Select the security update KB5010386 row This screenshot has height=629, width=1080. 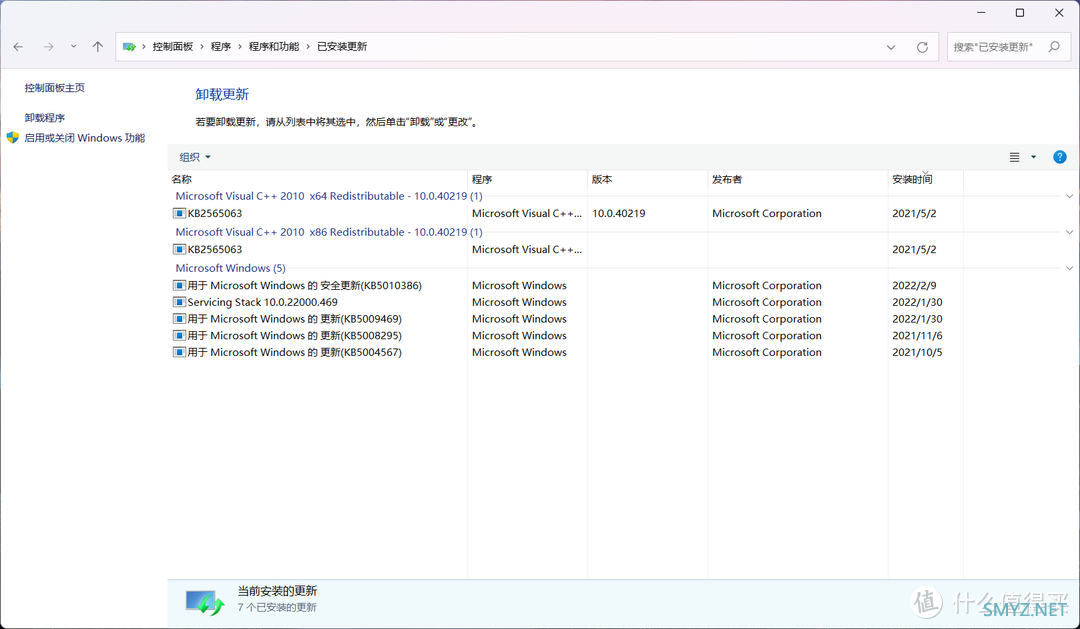565,285
